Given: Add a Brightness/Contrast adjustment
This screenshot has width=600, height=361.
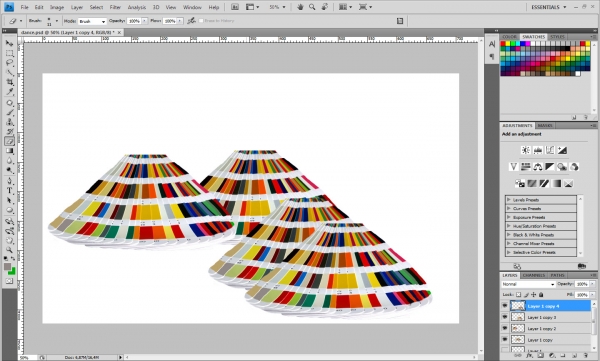Looking at the screenshot, I should tap(526, 150).
